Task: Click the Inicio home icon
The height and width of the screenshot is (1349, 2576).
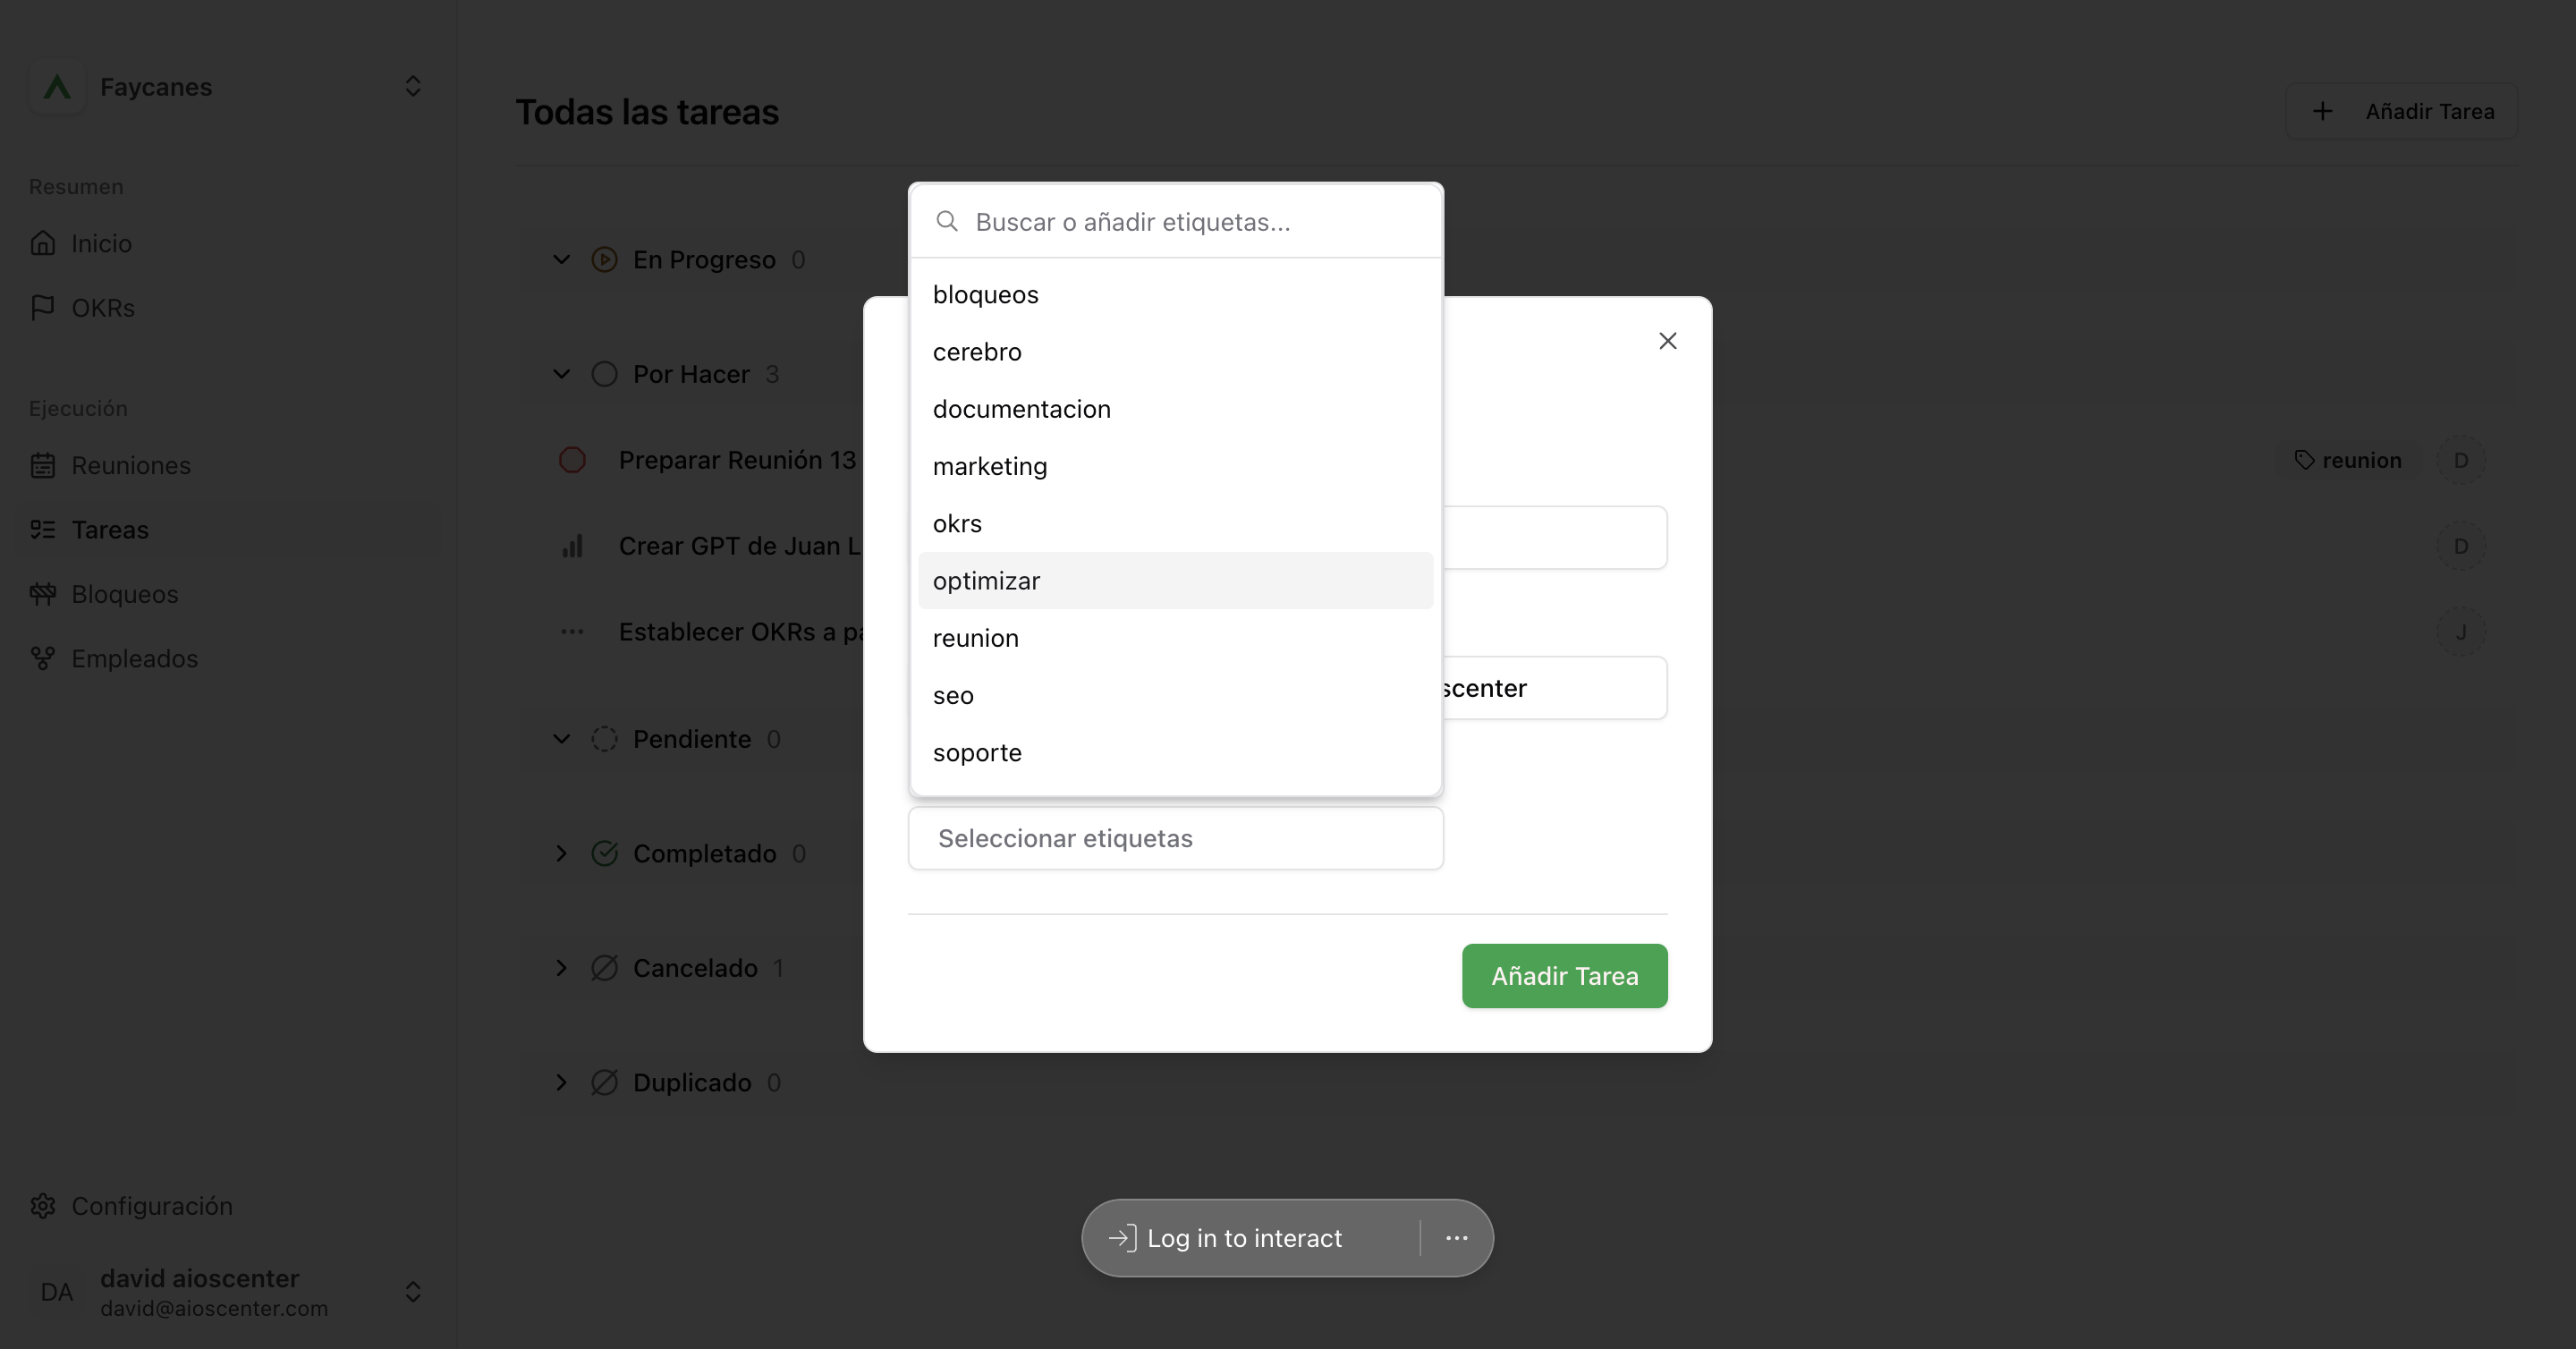Action: pyautogui.click(x=43, y=243)
